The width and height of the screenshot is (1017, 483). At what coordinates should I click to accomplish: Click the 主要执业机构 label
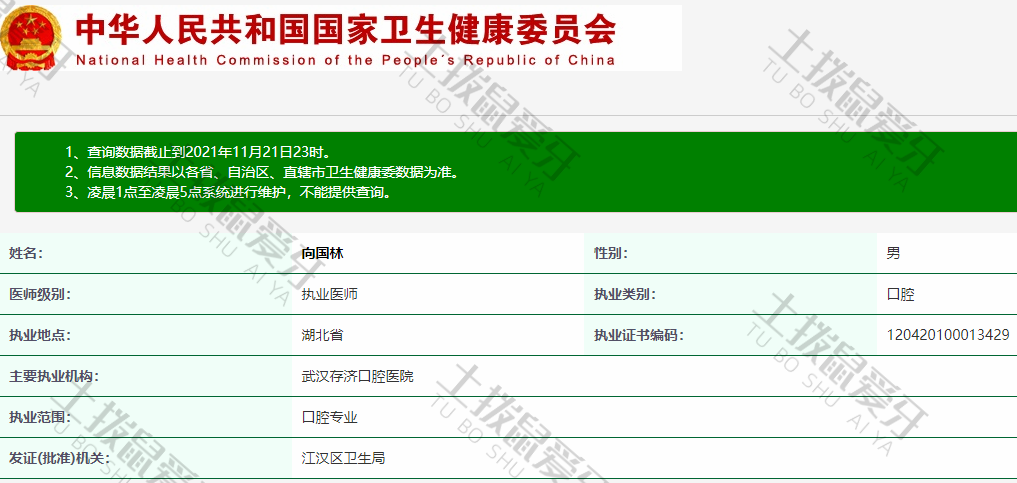[54, 376]
